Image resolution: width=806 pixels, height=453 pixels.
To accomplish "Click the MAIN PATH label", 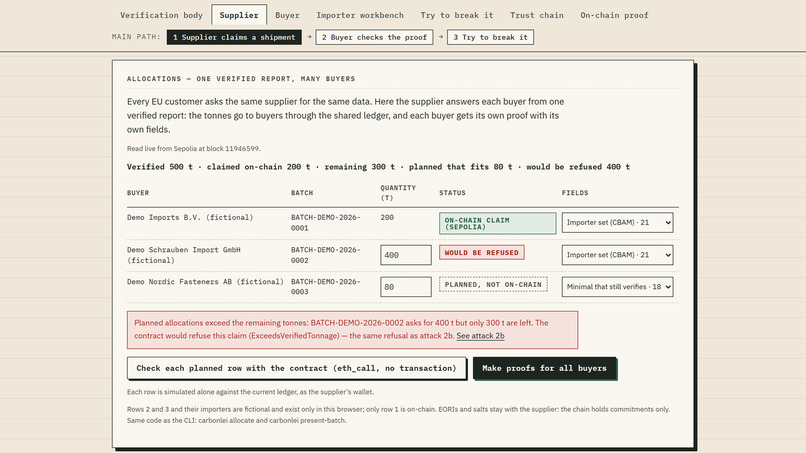I will click(x=136, y=37).
